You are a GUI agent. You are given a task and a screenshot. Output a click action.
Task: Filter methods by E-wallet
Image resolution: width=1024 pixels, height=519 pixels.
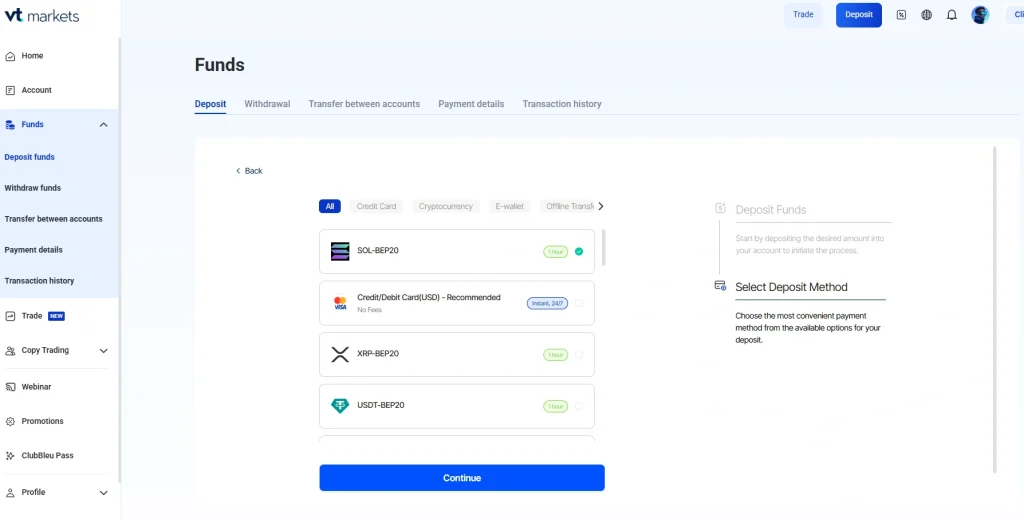click(509, 206)
